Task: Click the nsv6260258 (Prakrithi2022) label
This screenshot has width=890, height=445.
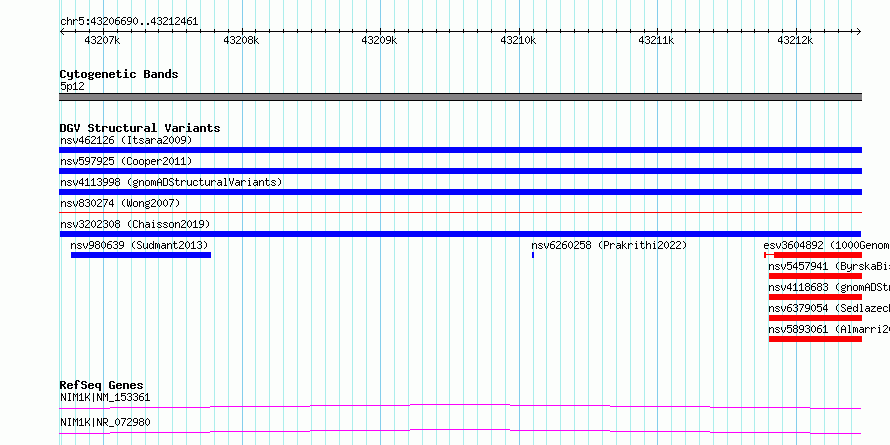Action: click(x=609, y=245)
